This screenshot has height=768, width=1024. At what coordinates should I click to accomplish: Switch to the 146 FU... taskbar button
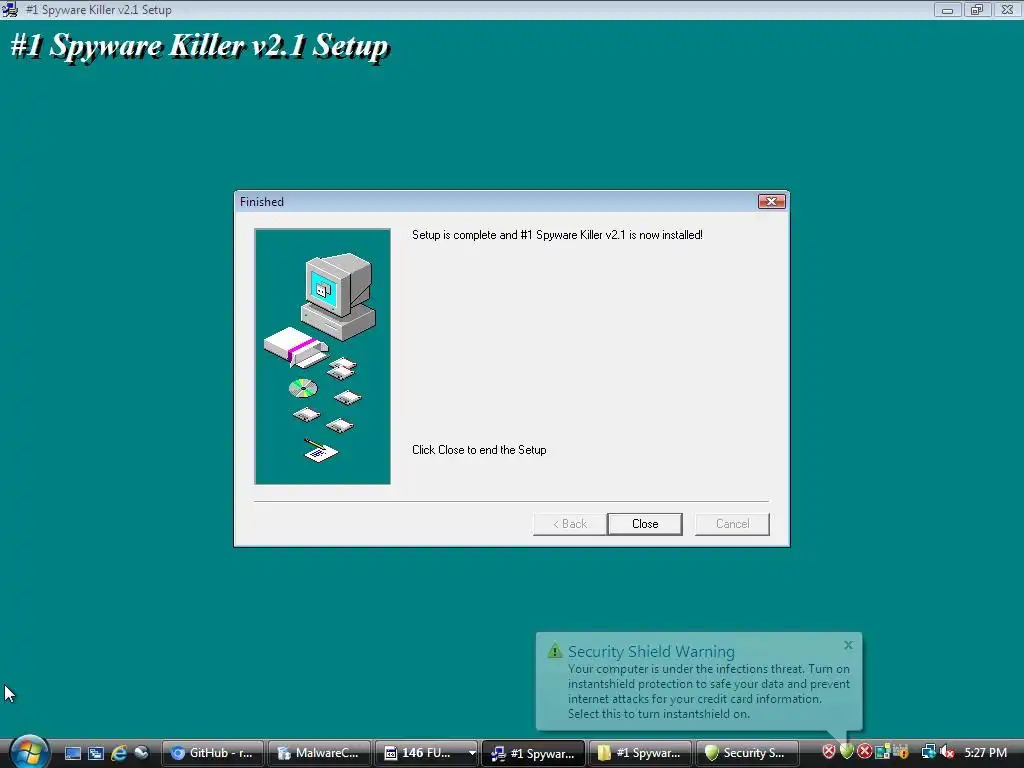(x=419, y=753)
